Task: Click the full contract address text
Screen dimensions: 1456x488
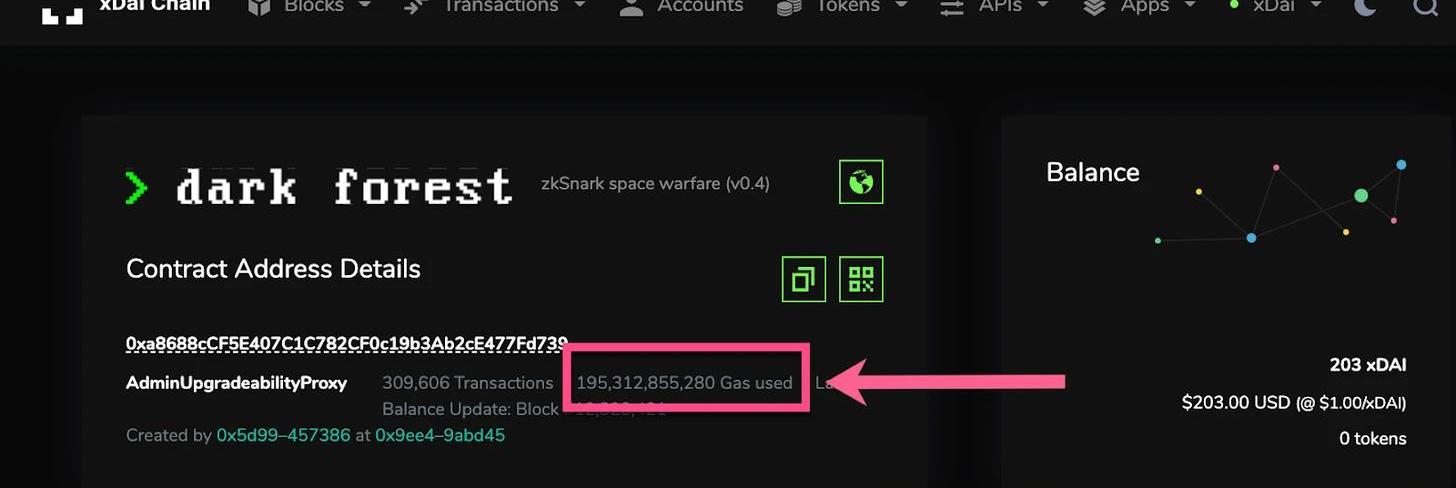Action: pos(347,343)
